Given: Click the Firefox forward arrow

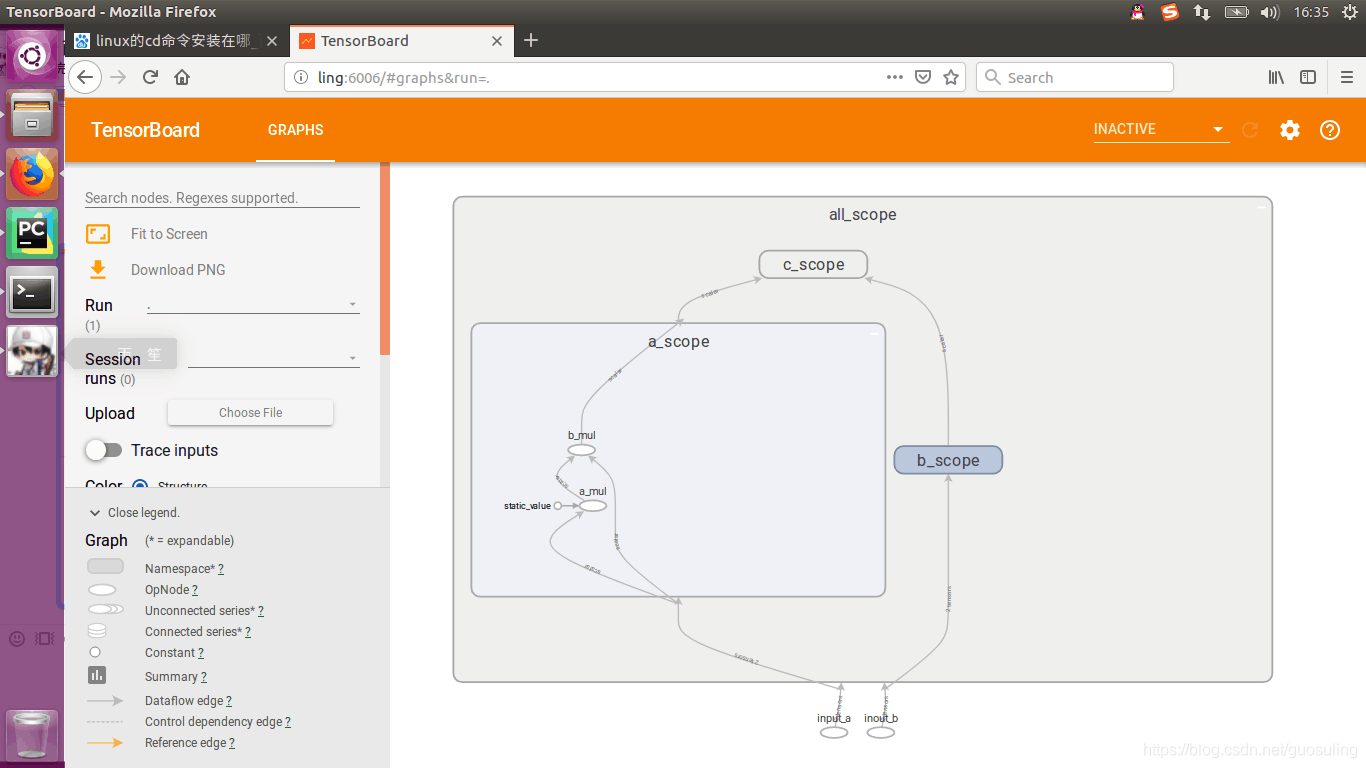Looking at the screenshot, I should (118, 77).
